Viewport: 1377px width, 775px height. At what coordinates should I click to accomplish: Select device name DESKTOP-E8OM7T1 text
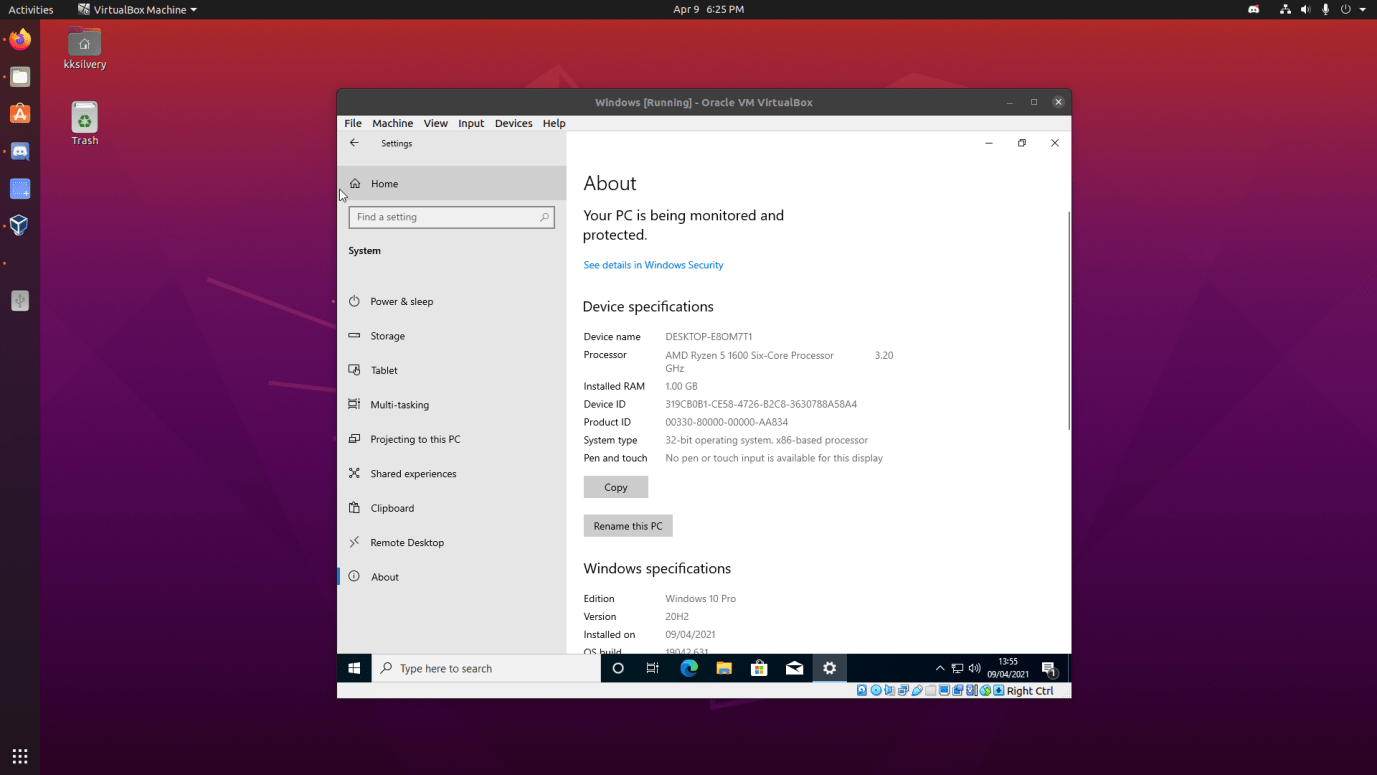[x=709, y=337]
